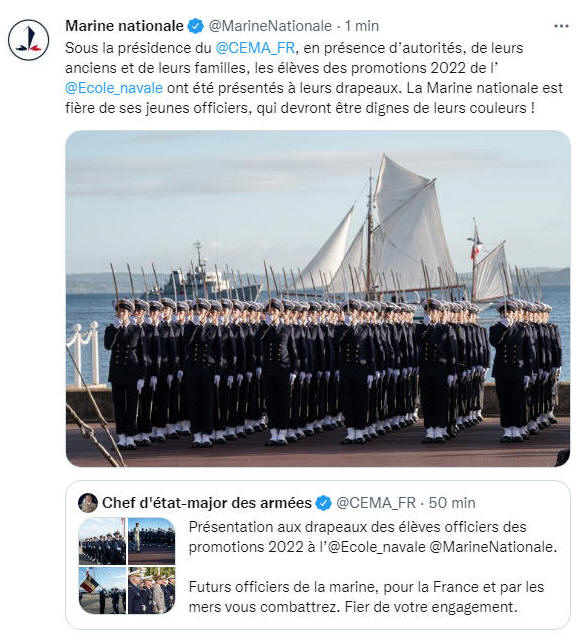Open @MarineNationale handle link
Viewport: 584px width, 638px height.
[270, 26]
